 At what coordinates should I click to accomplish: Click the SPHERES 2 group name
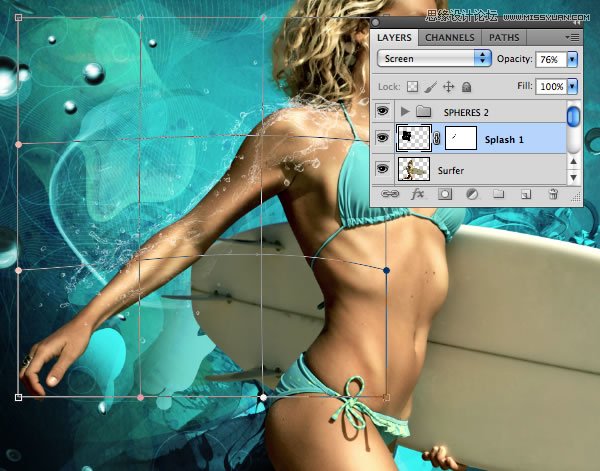pyautogui.click(x=466, y=112)
